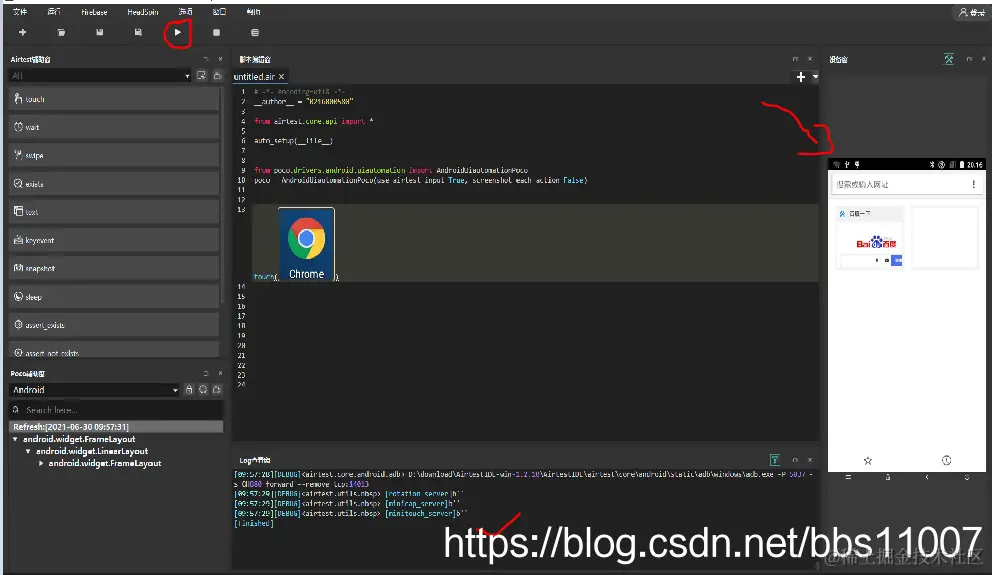Open the 文件 menu
The height and width of the screenshot is (575, 992).
(20, 12)
